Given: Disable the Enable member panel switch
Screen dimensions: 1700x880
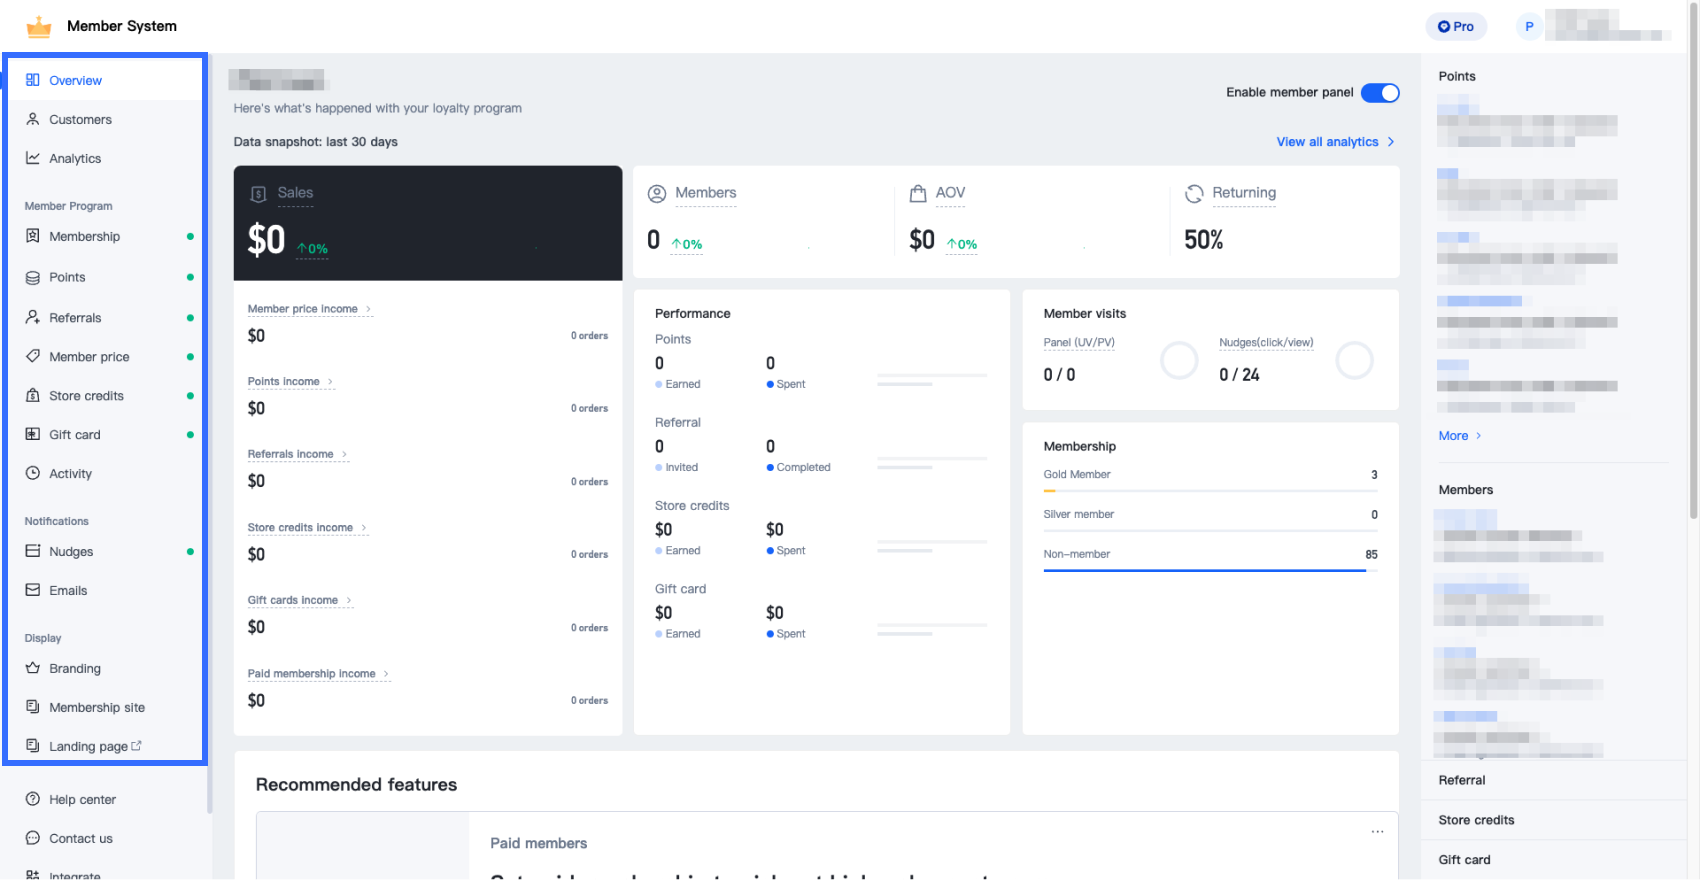Looking at the screenshot, I should click(x=1380, y=93).
